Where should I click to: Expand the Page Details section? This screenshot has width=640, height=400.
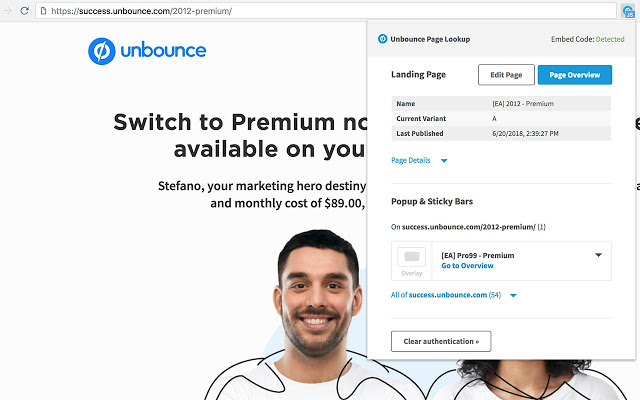tap(444, 161)
